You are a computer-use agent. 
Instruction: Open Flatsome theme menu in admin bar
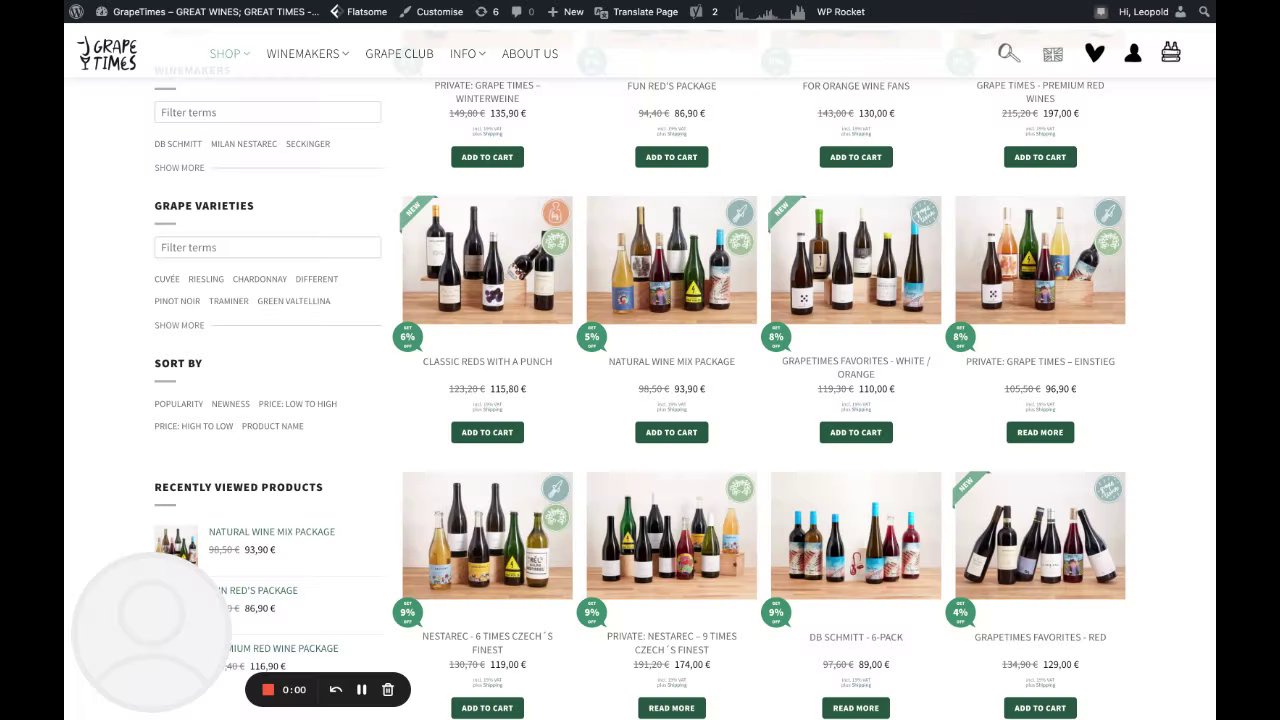[x=359, y=12]
